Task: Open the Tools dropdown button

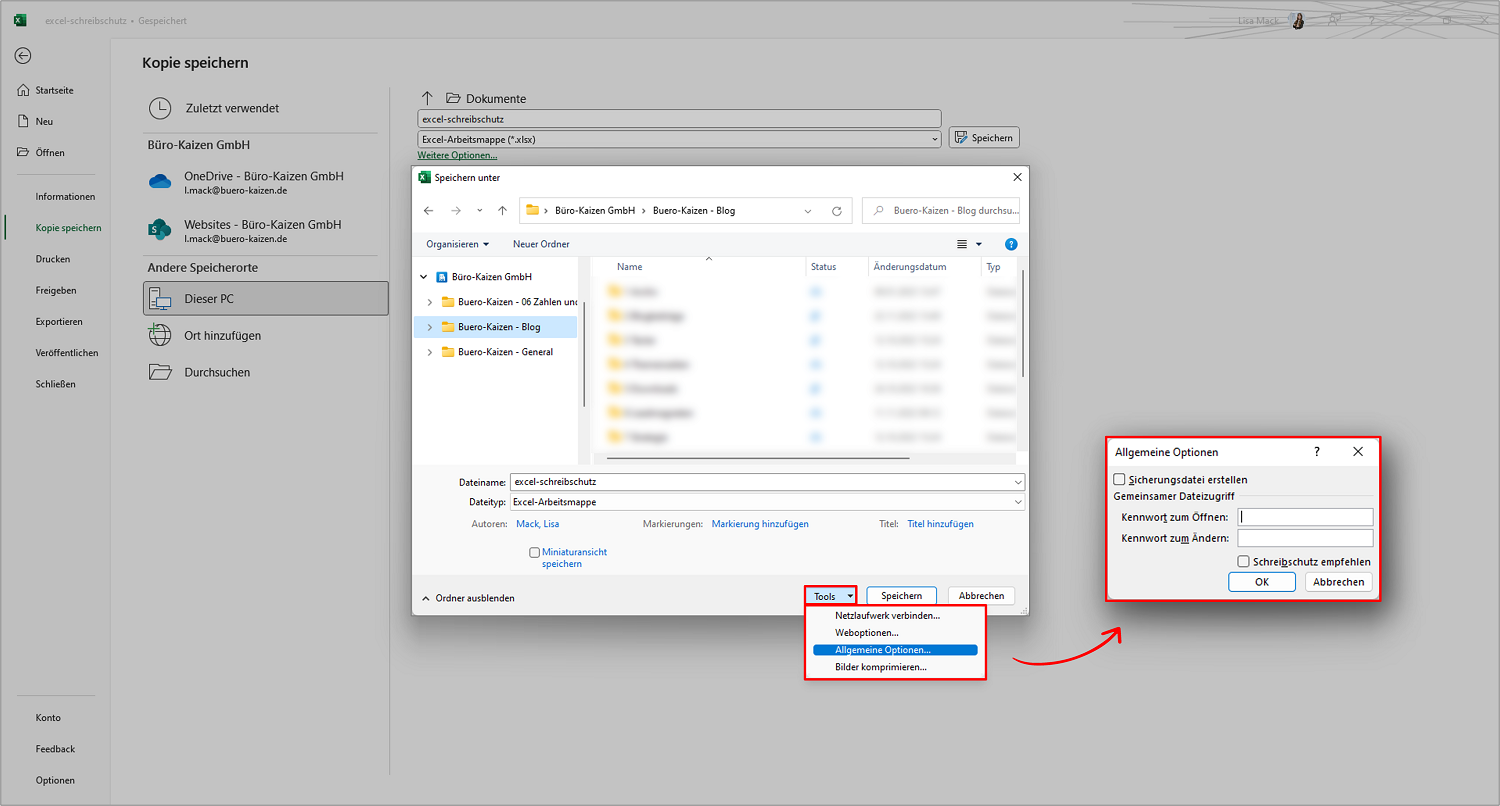Action: point(831,596)
